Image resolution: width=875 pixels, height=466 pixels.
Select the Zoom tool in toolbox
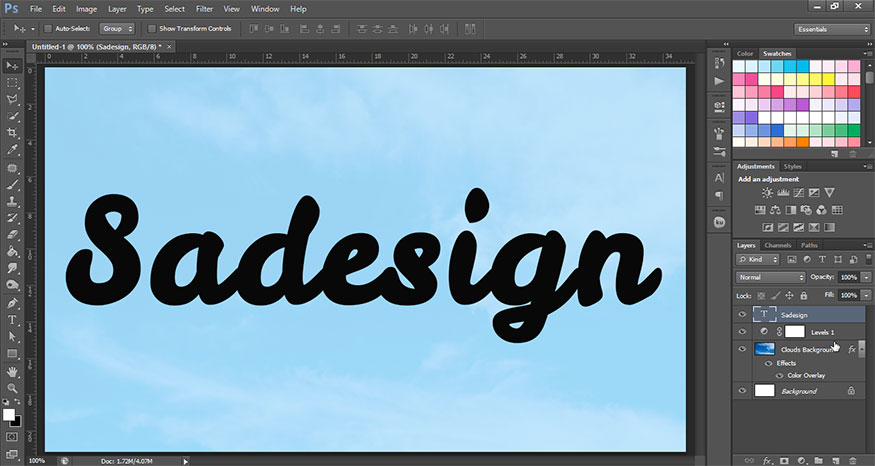tap(13, 388)
